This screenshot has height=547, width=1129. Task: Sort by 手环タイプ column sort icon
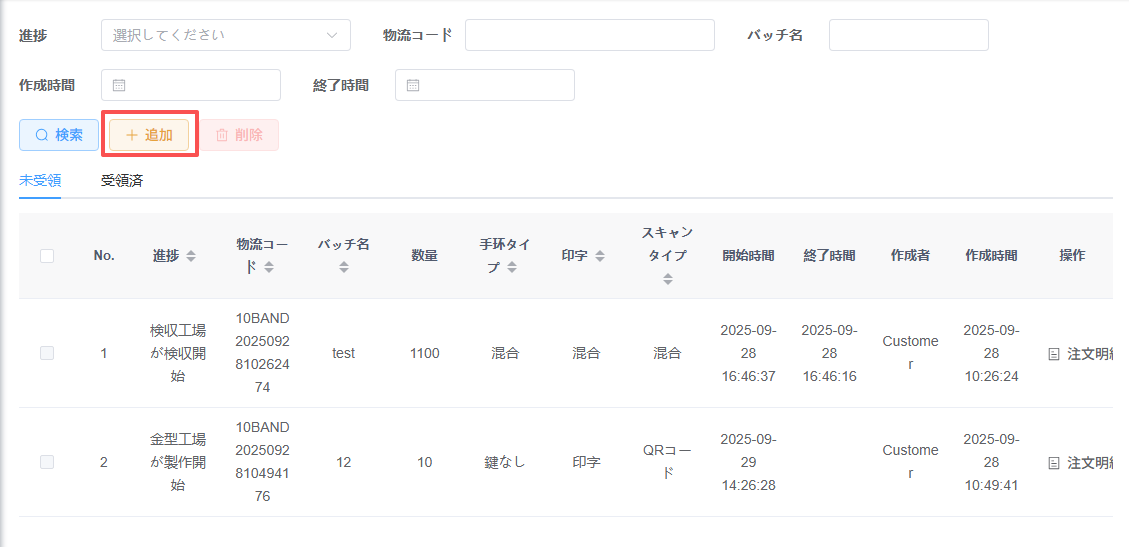(x=512, y=268)
